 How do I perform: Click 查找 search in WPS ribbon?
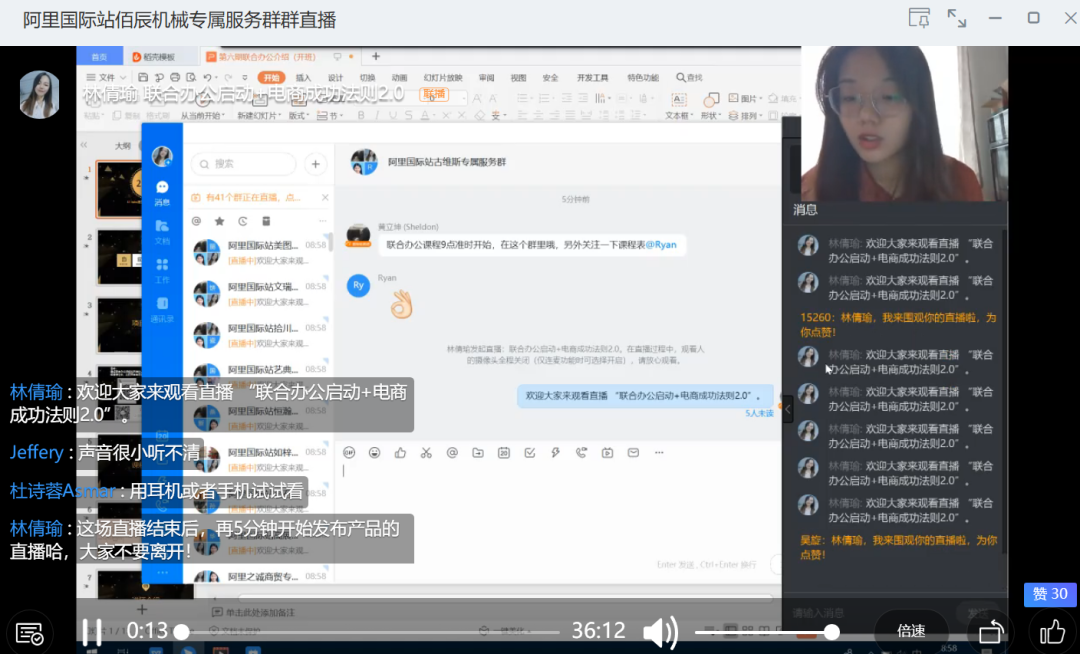click(x=689, y=78)
